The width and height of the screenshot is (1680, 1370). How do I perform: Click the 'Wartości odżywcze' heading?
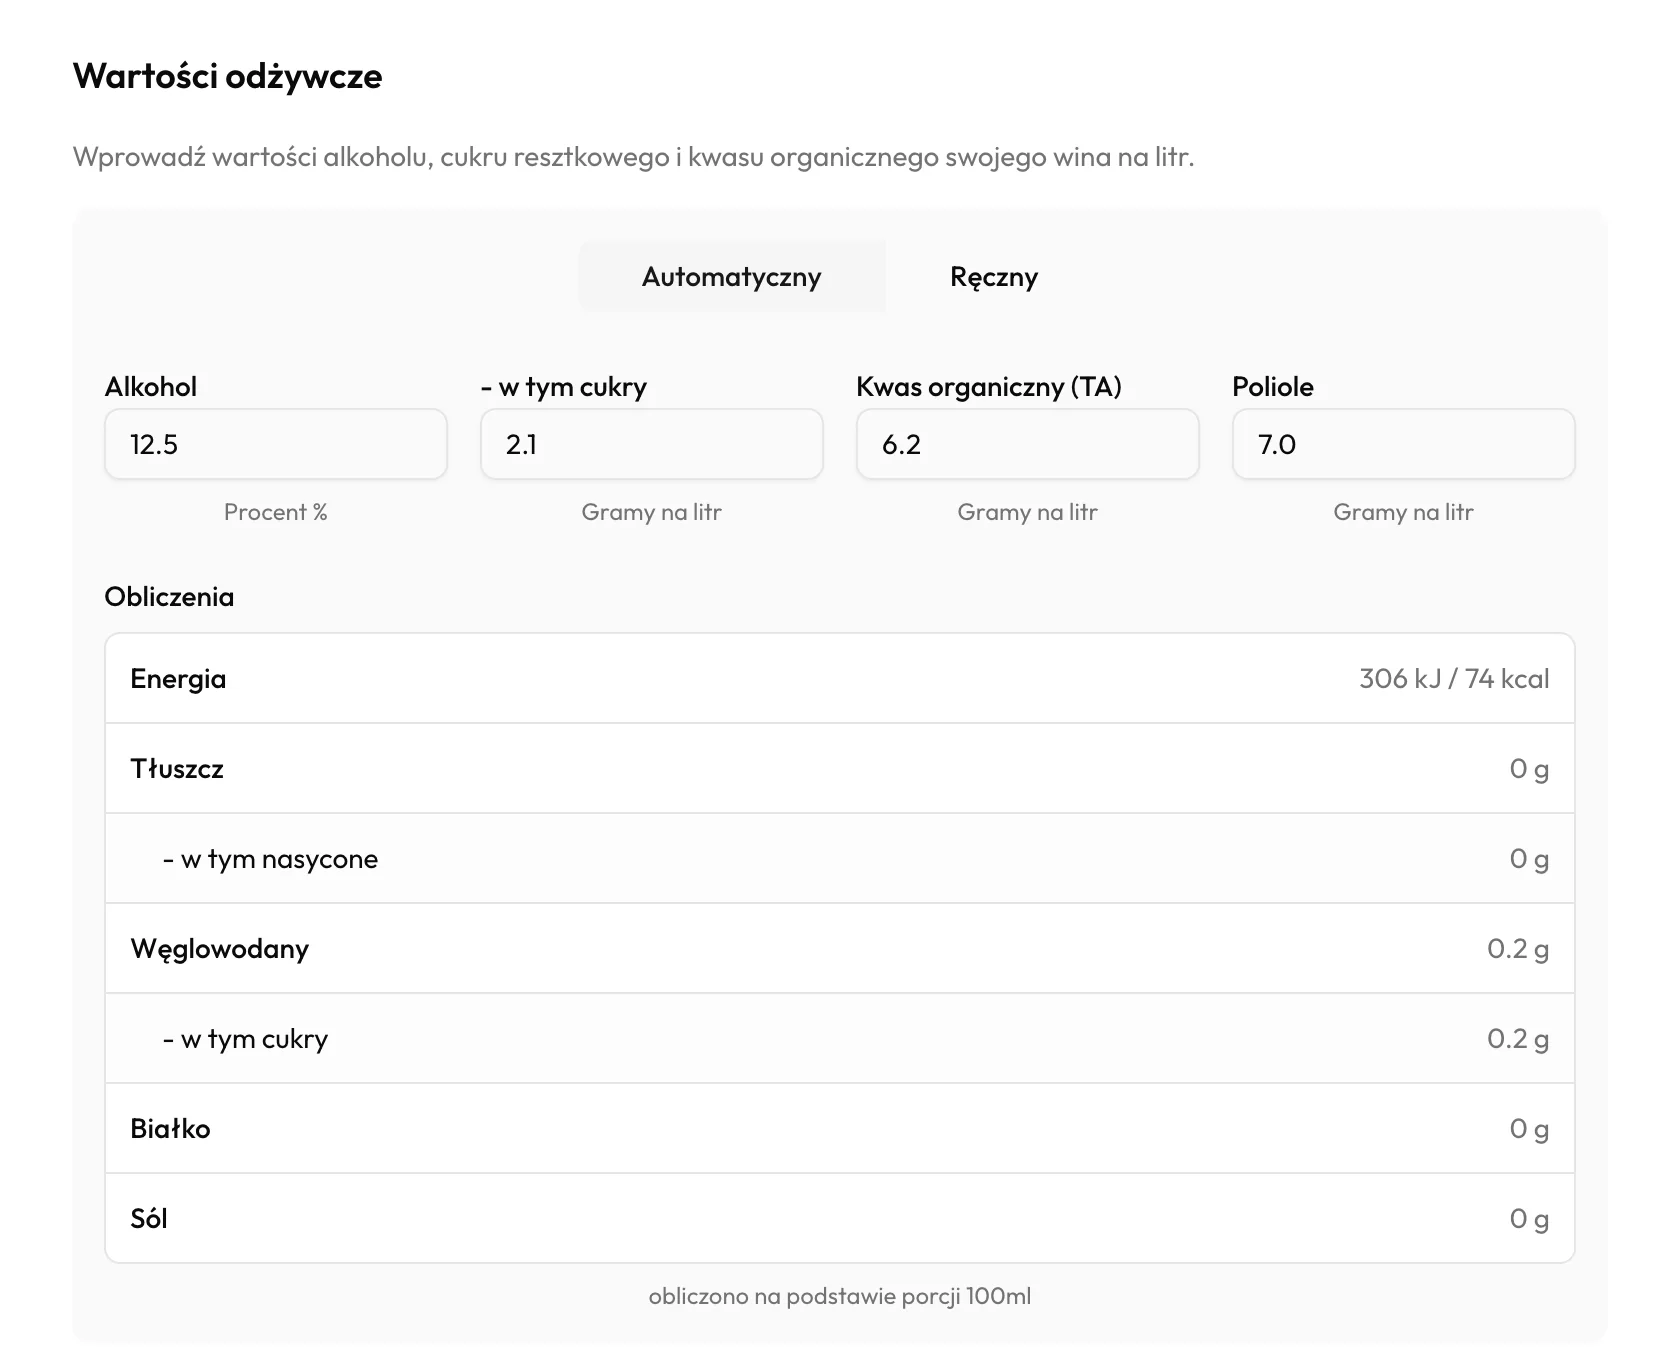point(228,77)
